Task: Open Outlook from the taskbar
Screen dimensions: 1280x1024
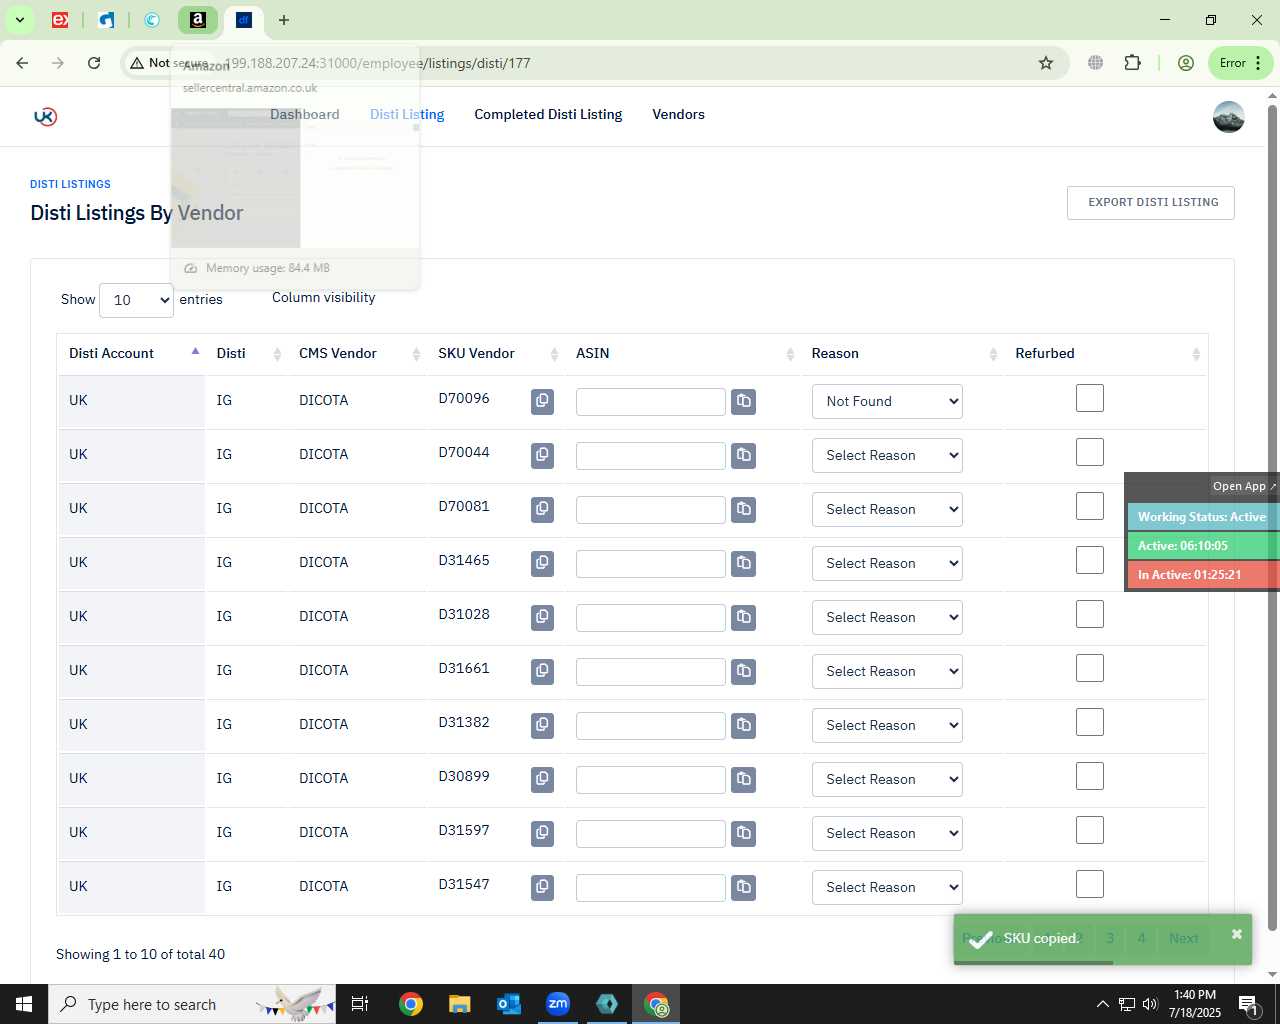Action: pos(508,1004)
